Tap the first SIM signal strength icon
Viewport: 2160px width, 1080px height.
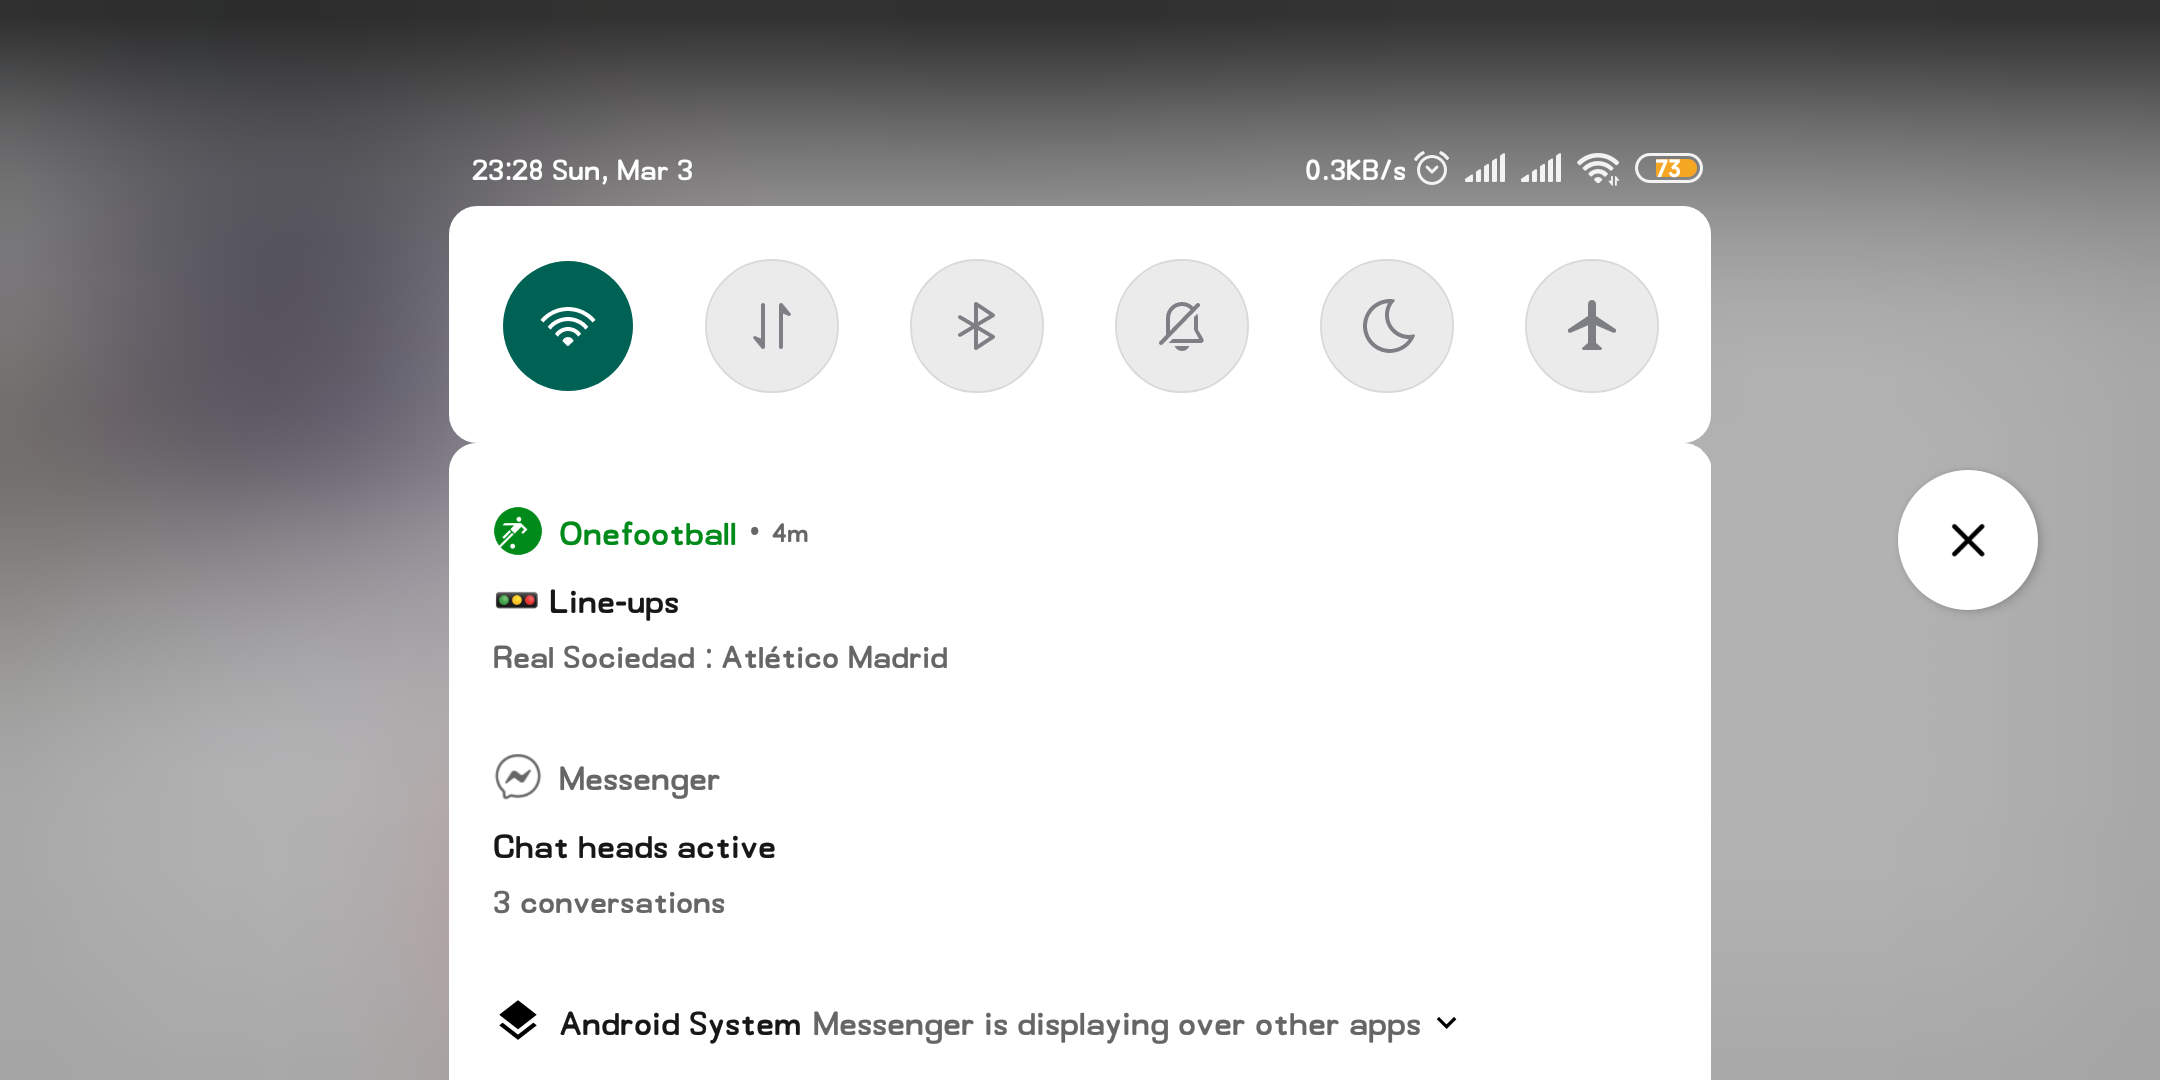[x=1485, y=168]
